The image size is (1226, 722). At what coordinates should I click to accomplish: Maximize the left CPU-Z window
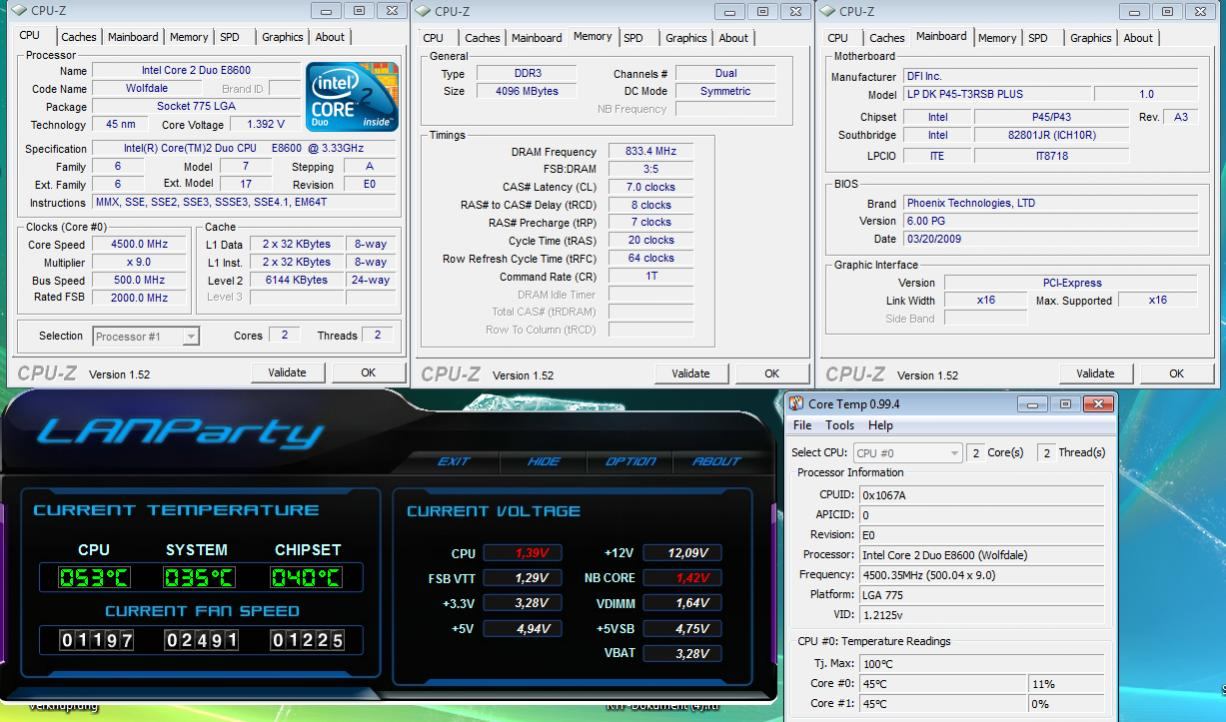point(359,11)
